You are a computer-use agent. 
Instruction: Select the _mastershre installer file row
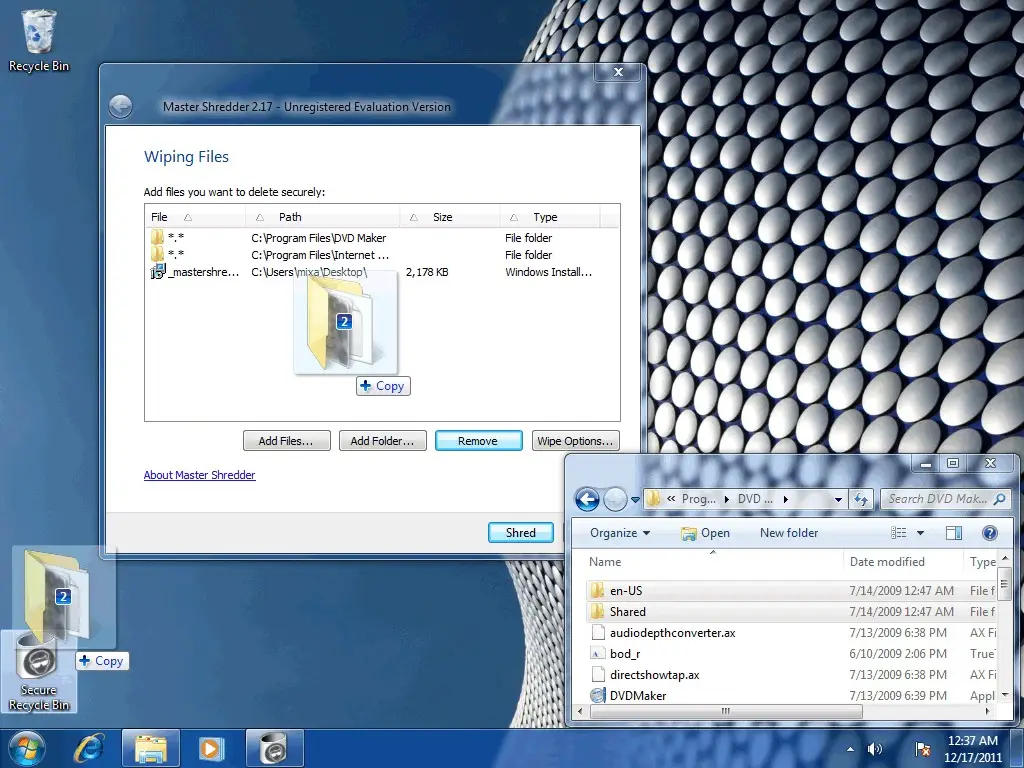[x=200, y=272]
